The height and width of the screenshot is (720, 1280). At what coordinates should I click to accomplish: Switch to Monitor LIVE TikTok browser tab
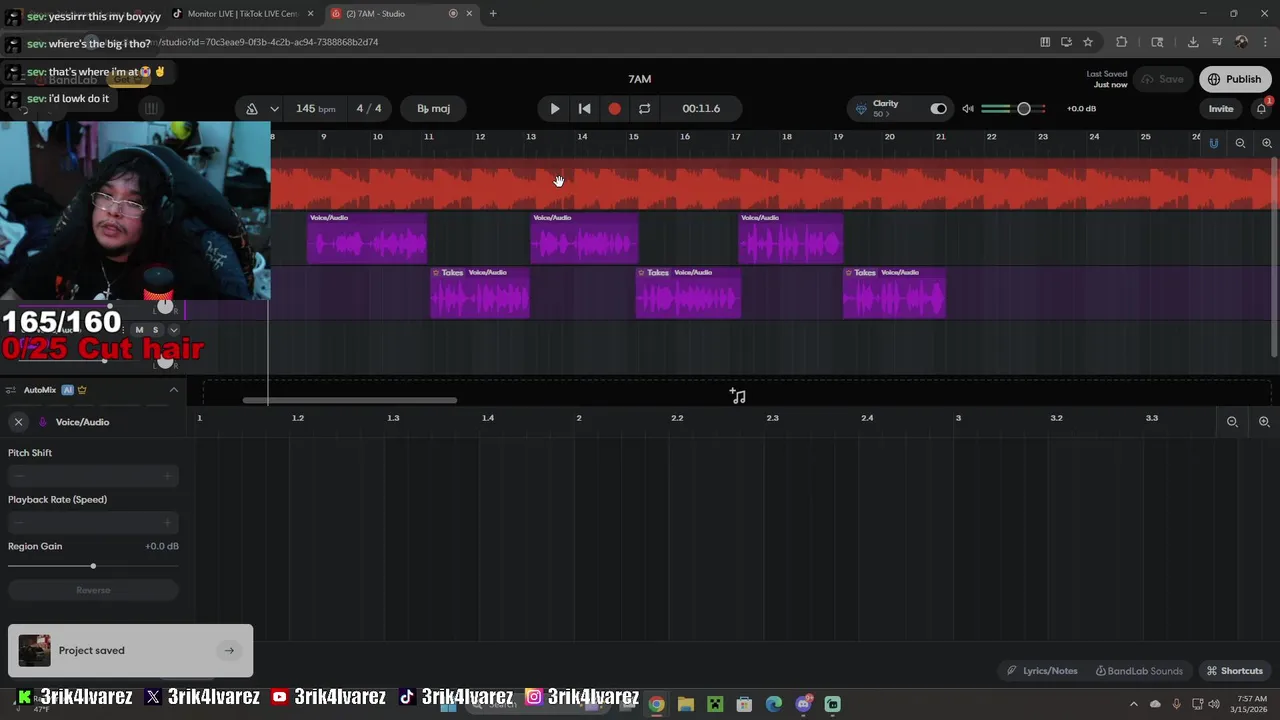242,14
